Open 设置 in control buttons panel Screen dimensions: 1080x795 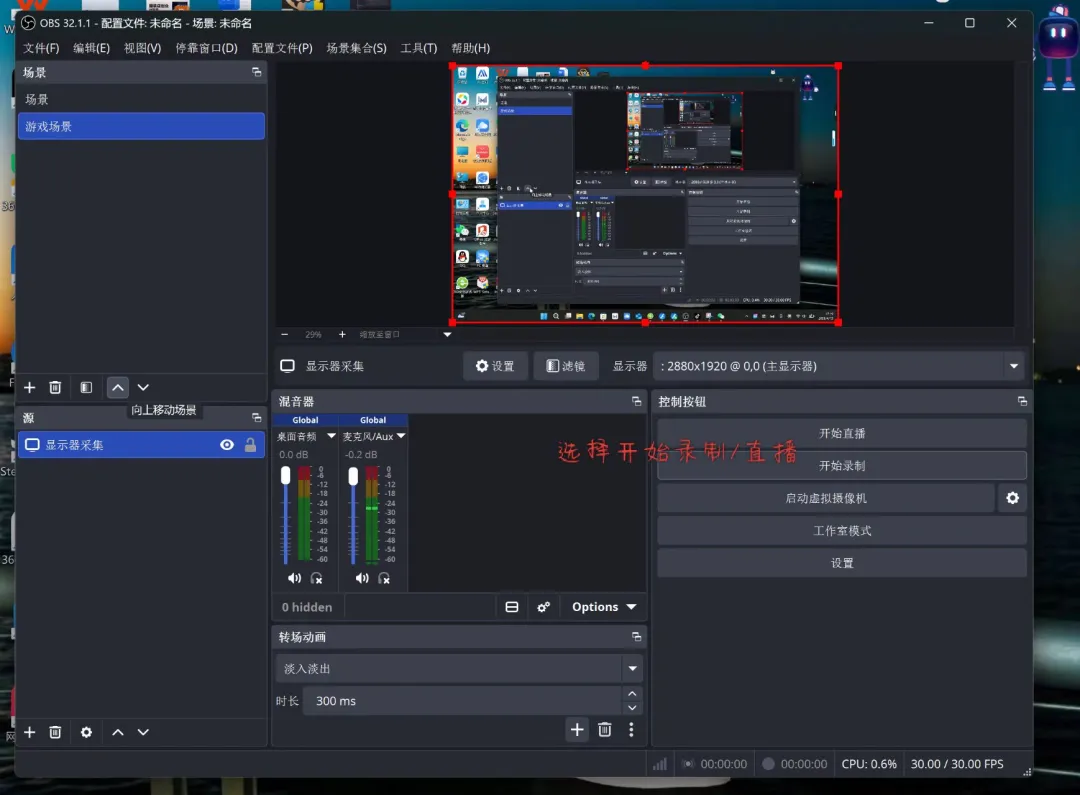click(x=842, y=562)
